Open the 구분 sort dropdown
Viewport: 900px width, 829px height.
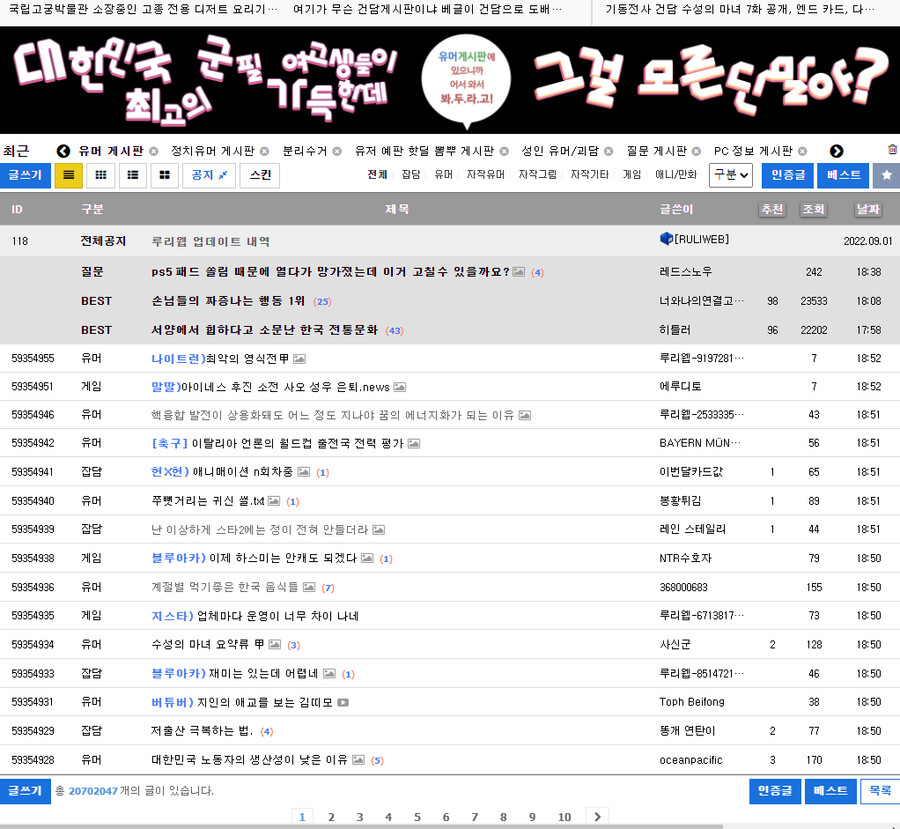click(x=733, y=175)
